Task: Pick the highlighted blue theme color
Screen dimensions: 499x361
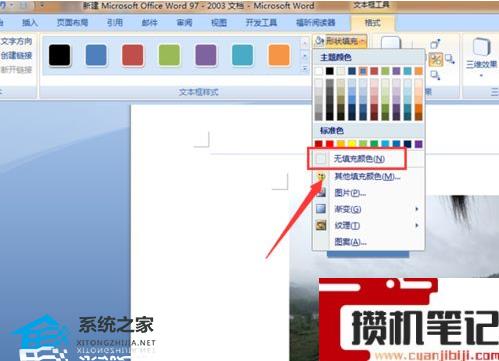Action: pyautogui.click(x=363, y=71)
